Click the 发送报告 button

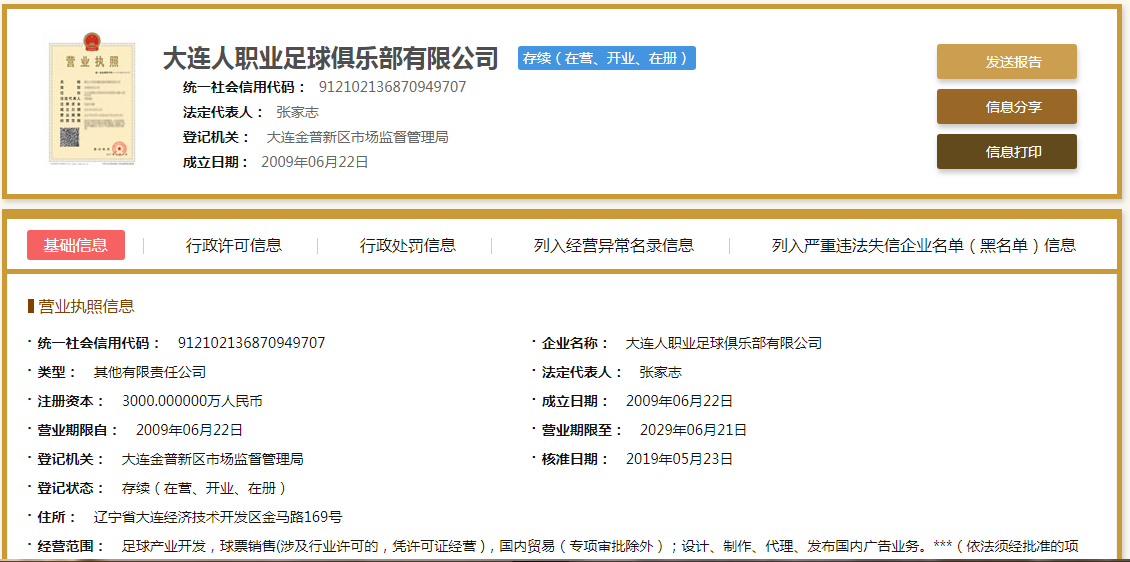1007,62
